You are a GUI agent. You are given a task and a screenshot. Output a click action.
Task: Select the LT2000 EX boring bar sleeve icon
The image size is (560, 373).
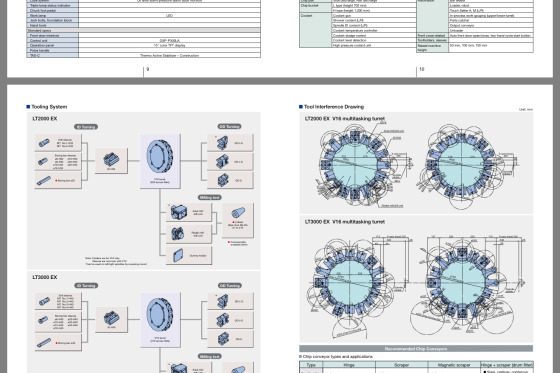click(43, 161)
